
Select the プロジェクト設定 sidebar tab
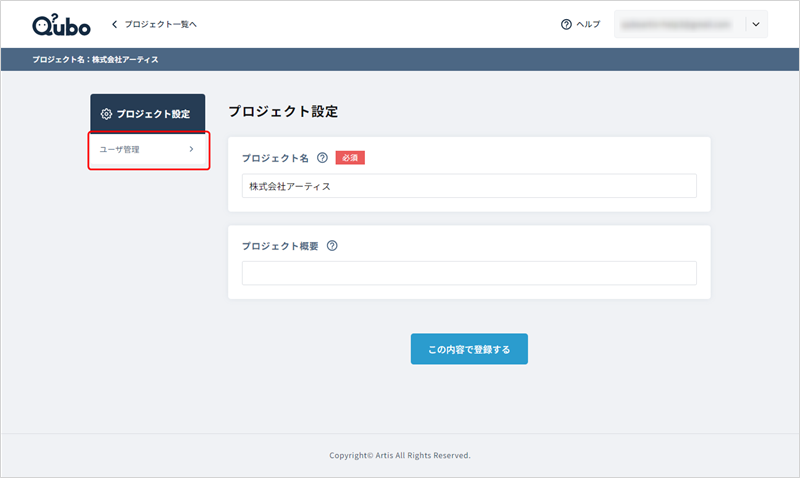148,114
